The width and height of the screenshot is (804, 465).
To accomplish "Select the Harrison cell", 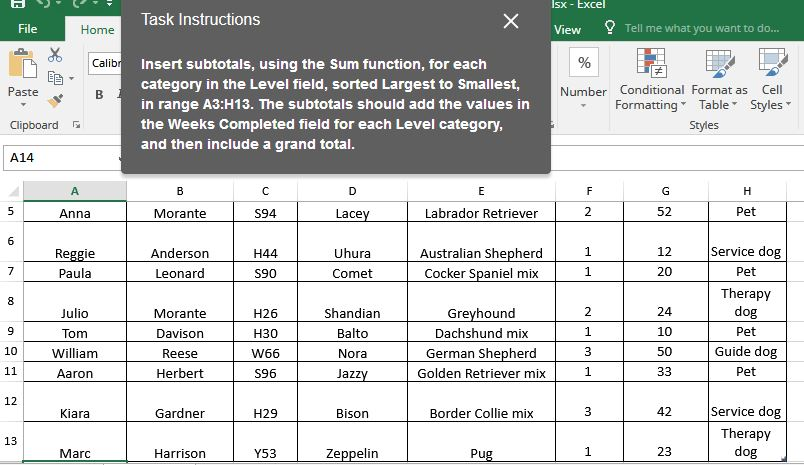I will 180,441.
